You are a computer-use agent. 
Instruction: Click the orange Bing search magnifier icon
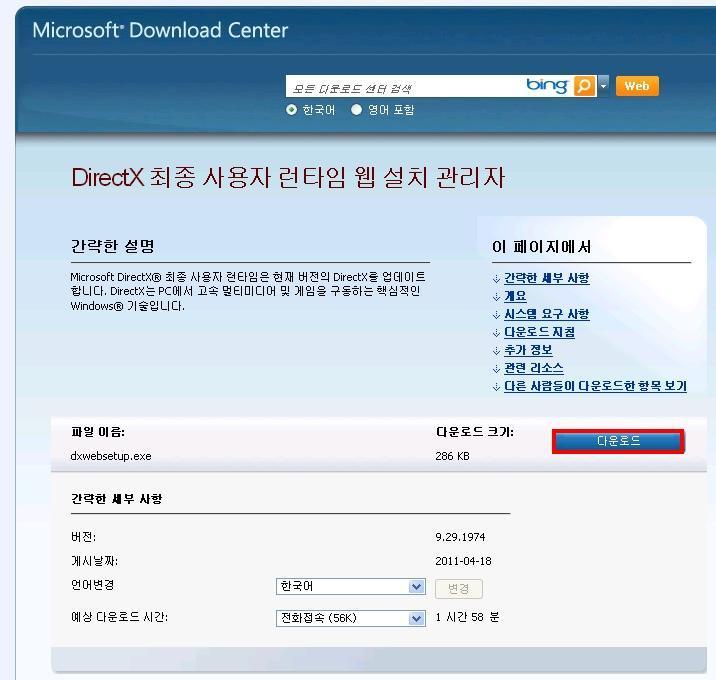(x=585, y=86)
